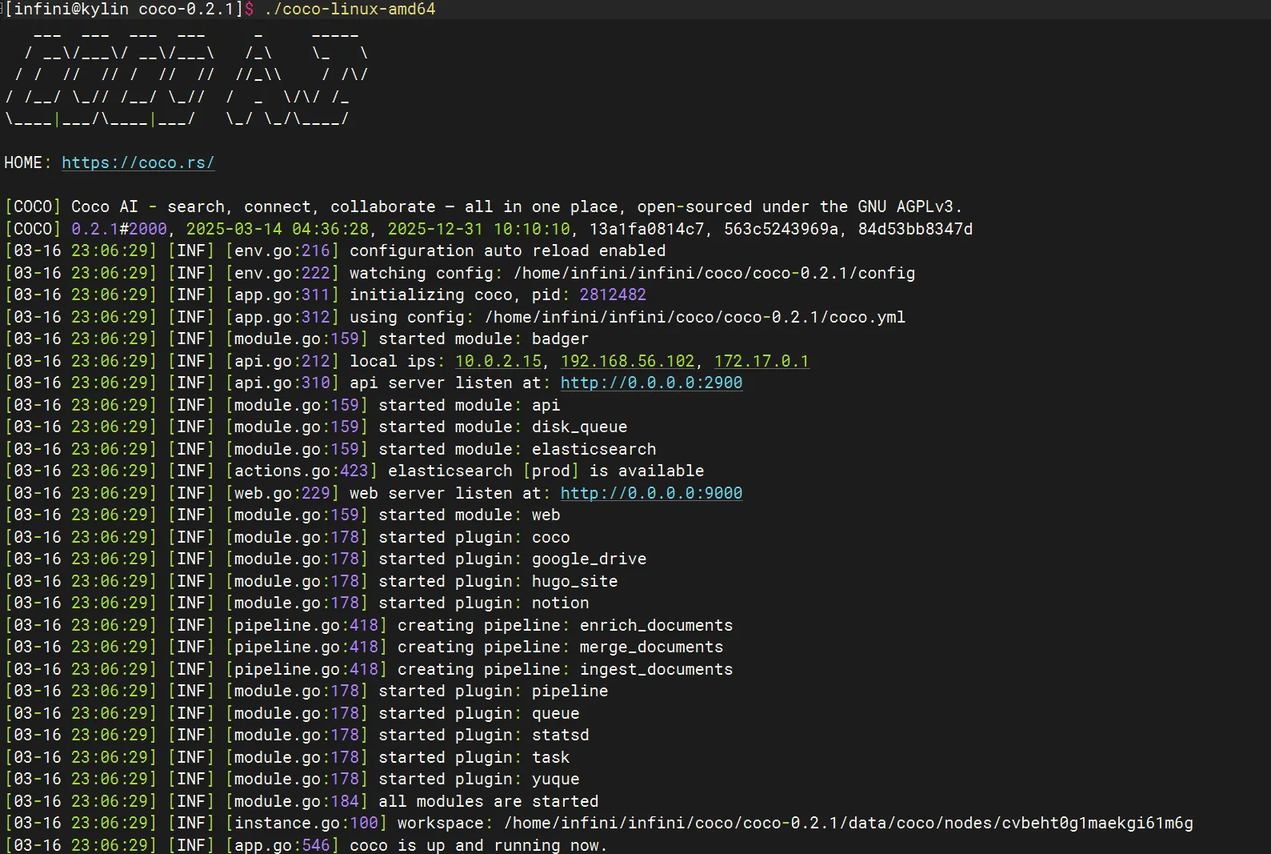Click the "started module: api" text
This screenshot has height=854, width=1271.
469,405
